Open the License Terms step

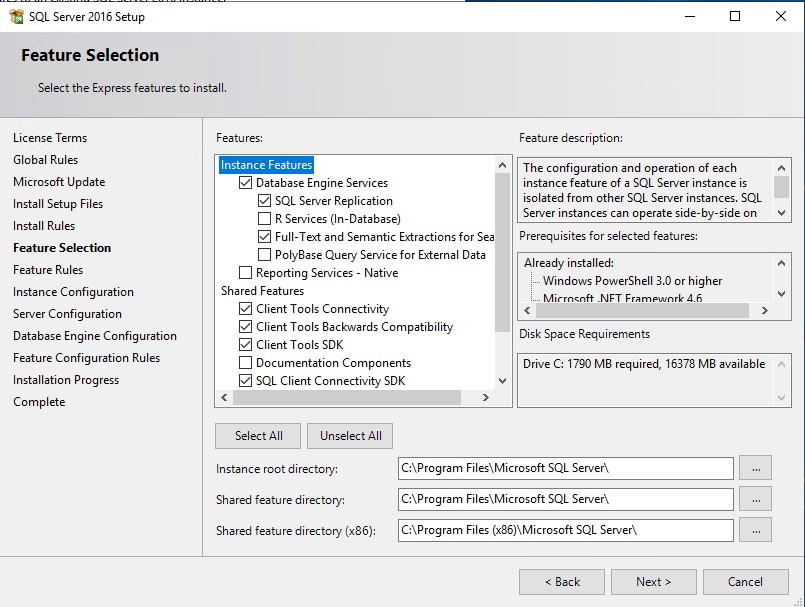click(50, 138)
